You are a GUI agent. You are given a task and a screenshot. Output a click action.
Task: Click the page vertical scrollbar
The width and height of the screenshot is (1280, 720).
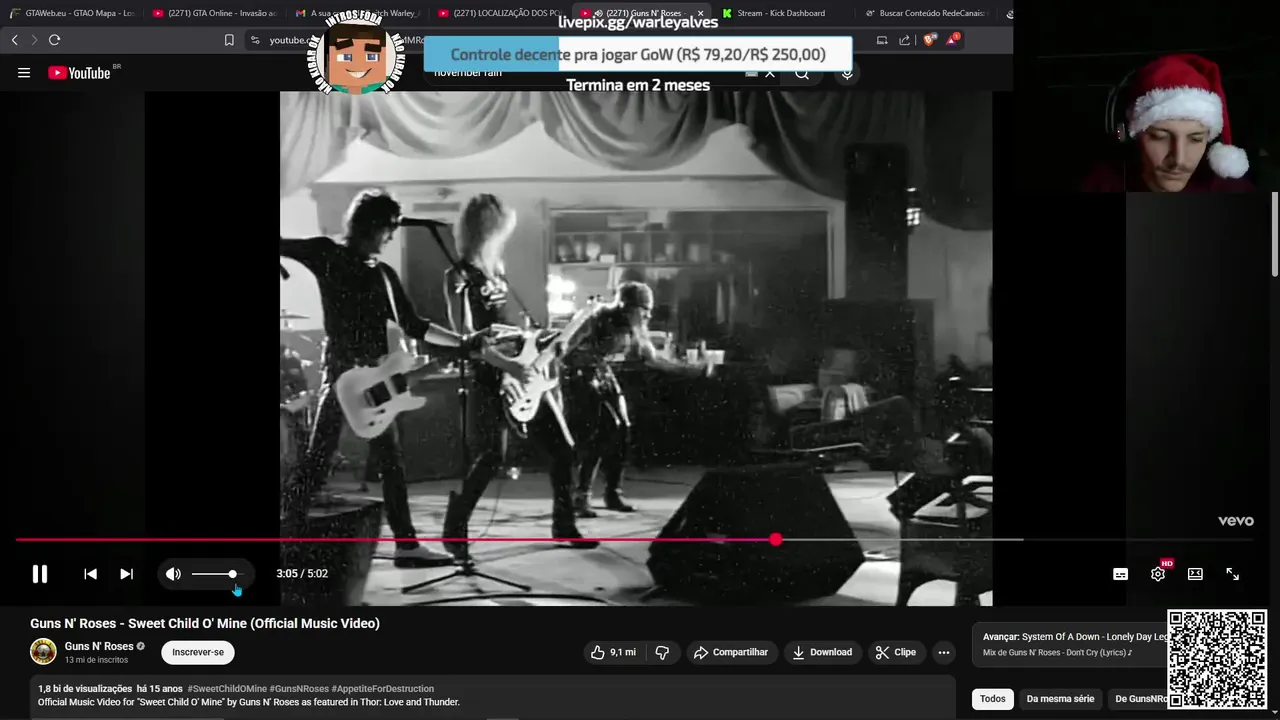1275,234
